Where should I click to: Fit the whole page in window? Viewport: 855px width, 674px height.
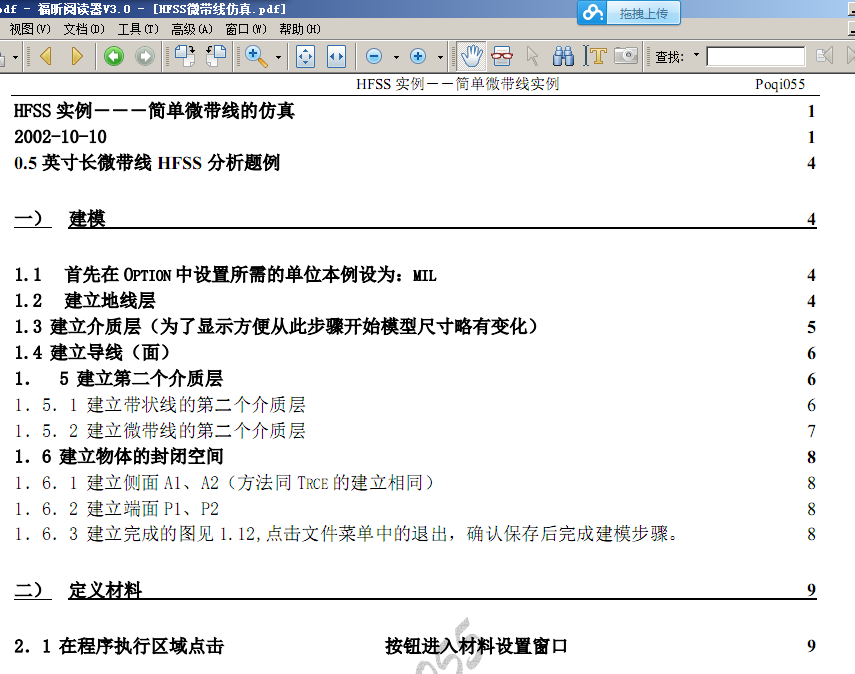tap(305, 56)
